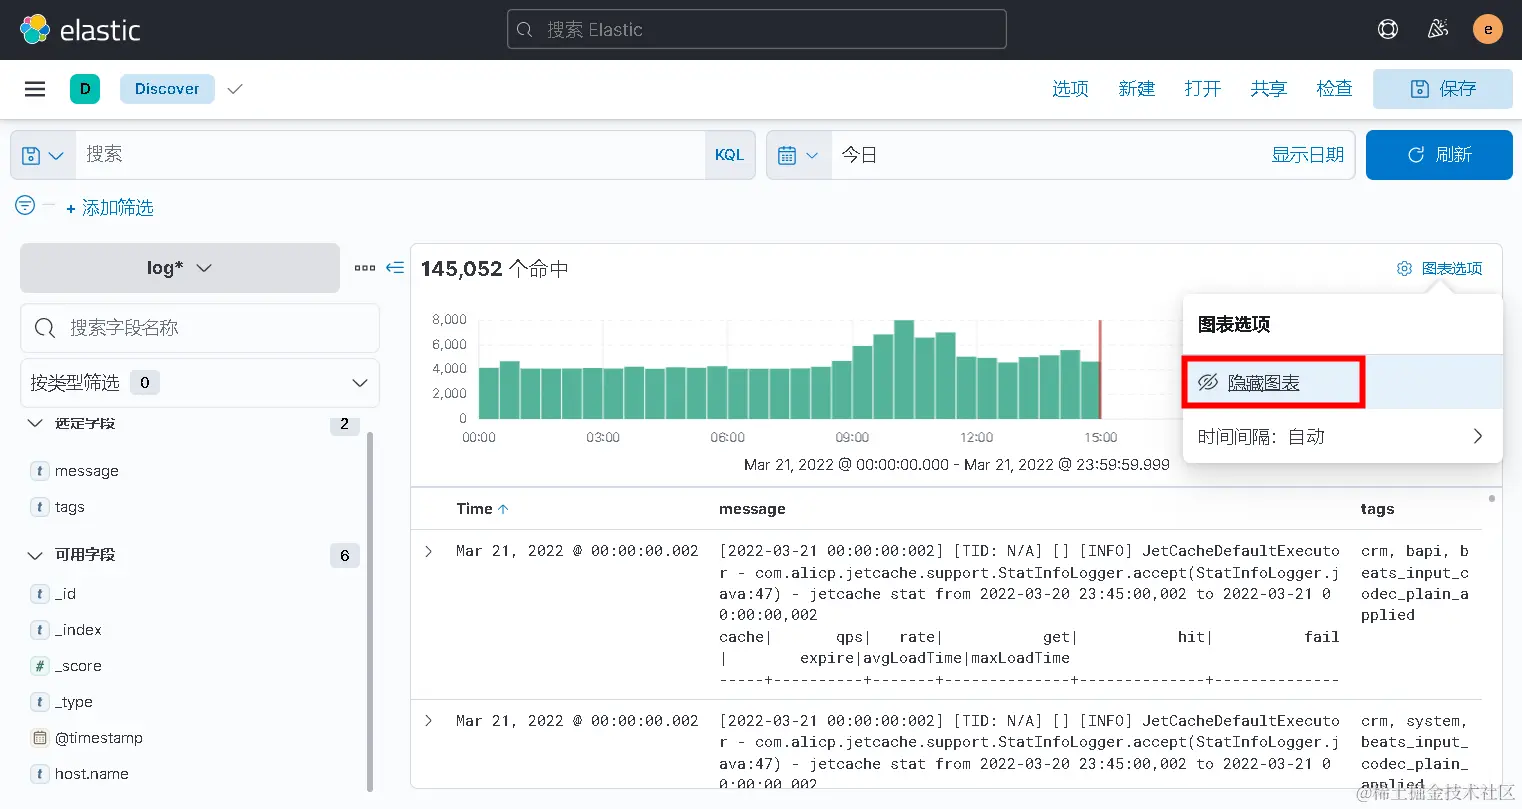This screenshot has height=809, width=1522.
Task: Click 打开 to open a saved search
Action: 1203,89
